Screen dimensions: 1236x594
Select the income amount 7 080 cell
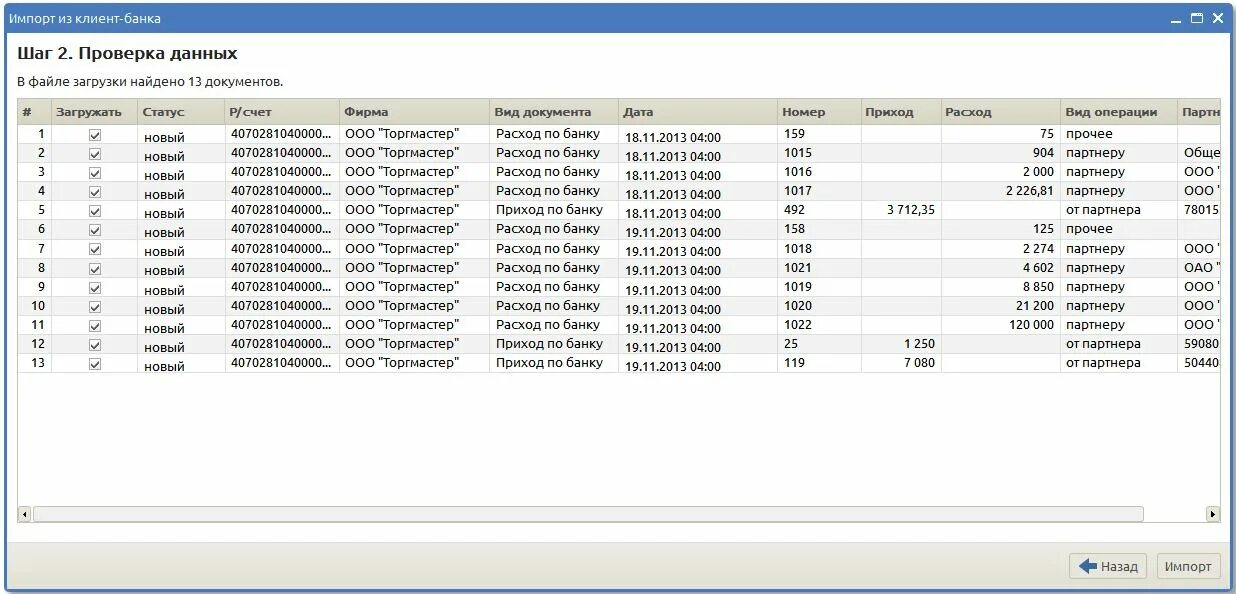901,364
